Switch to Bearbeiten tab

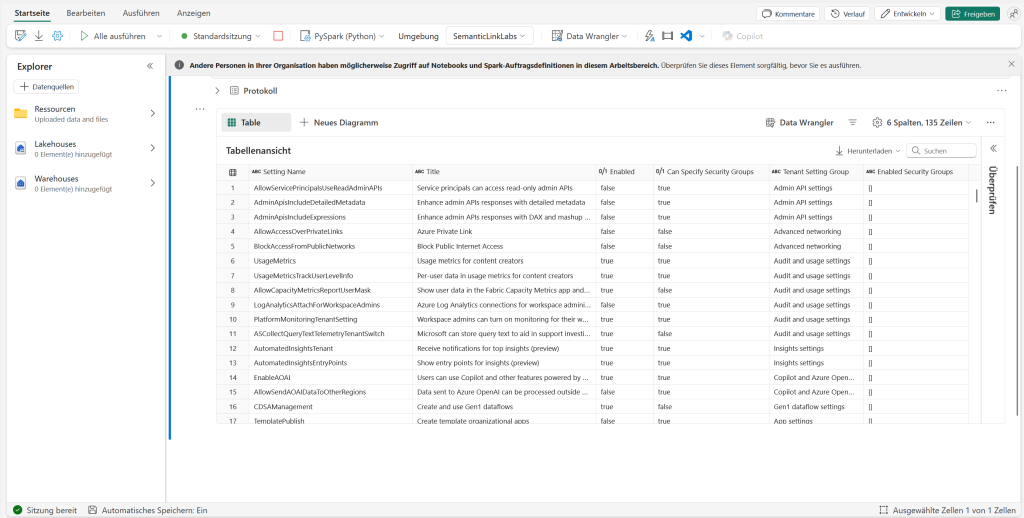(86, 13)
